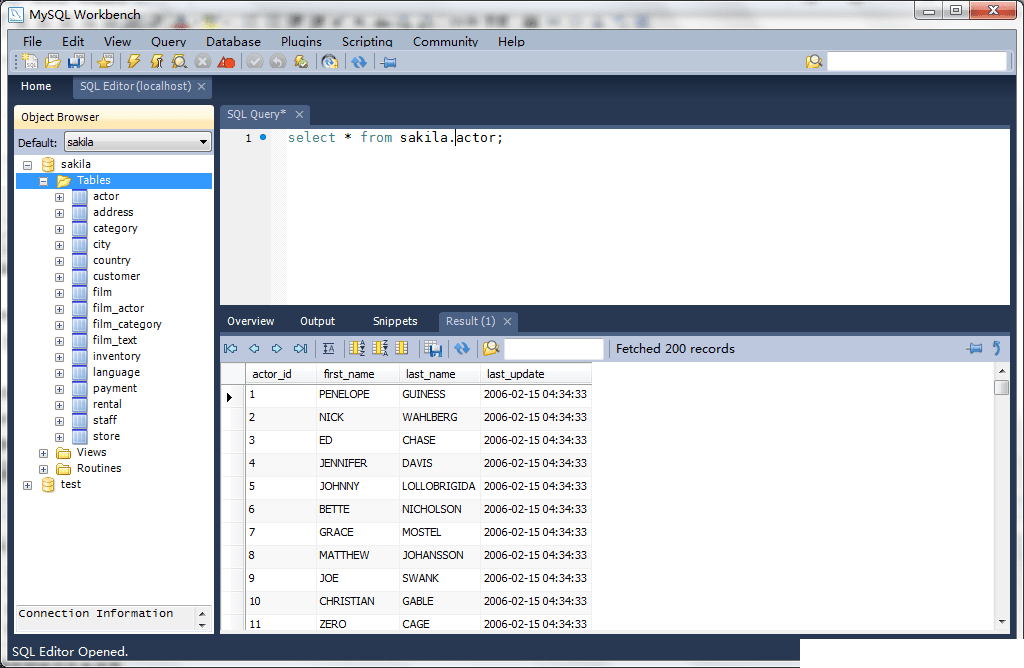Viewport: 1024px width, 668px height.
Task: Go to the Home tab
Action: tap(36, 87)
